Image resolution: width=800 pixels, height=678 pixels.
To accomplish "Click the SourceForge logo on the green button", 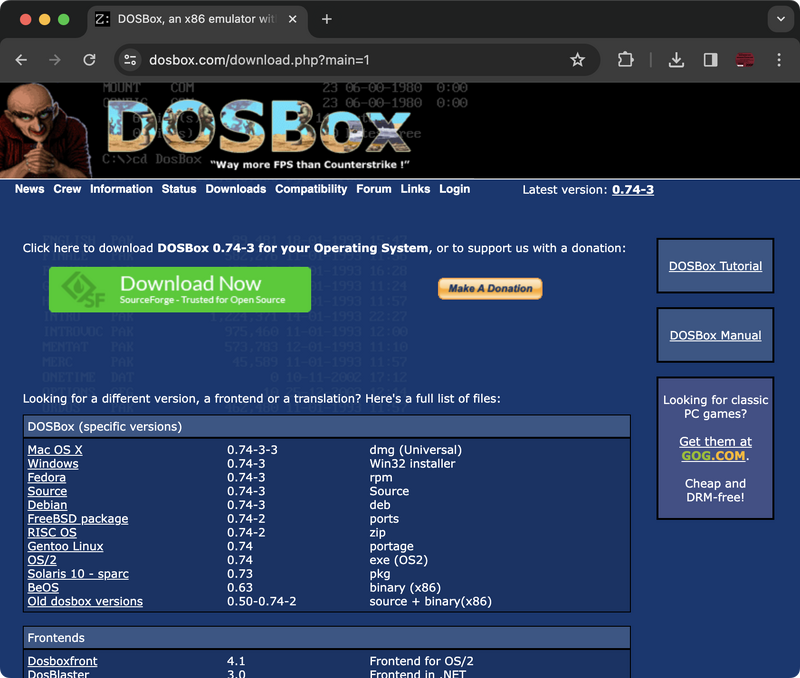I will (x=80, y=288).
